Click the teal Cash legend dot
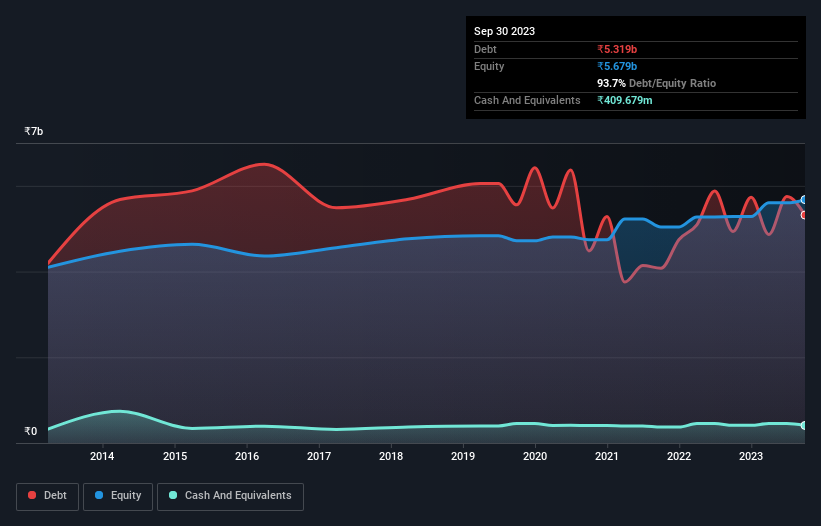The width and height of the screenshot is (821, 526). 173,495
